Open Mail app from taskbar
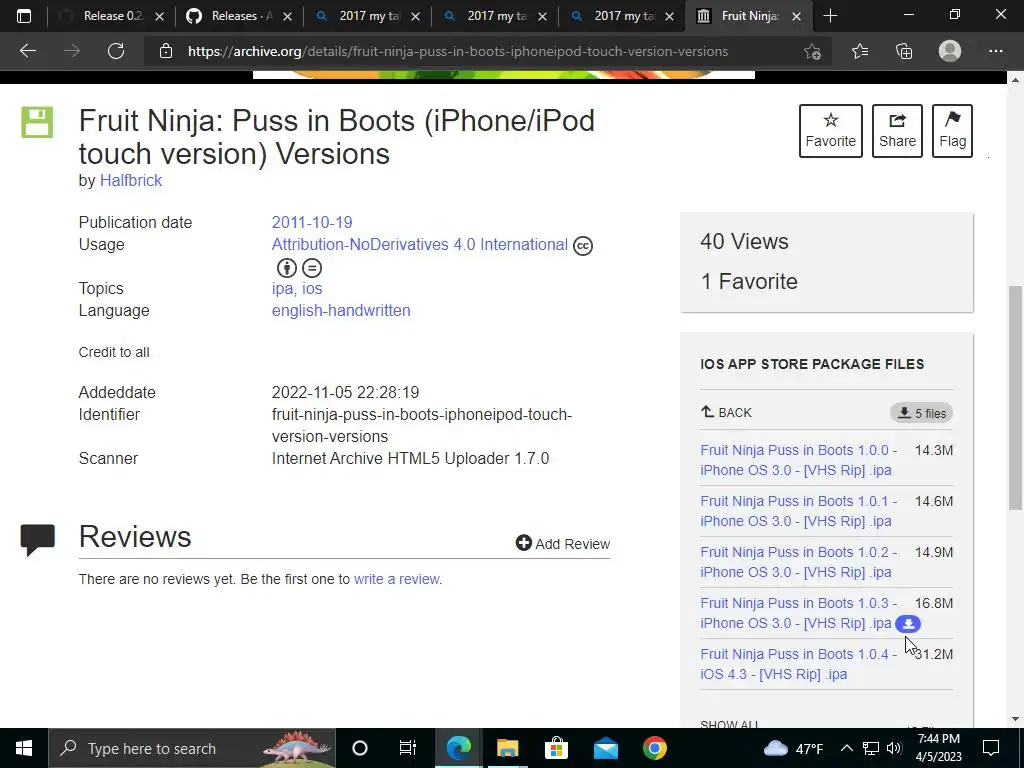 (605, 748)
